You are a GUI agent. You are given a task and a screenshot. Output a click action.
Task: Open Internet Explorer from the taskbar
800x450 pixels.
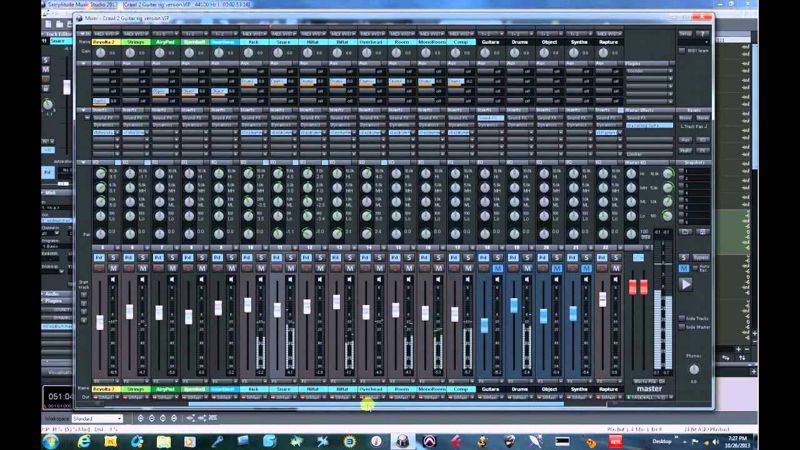pyautogui.click(x=84, y=441)
